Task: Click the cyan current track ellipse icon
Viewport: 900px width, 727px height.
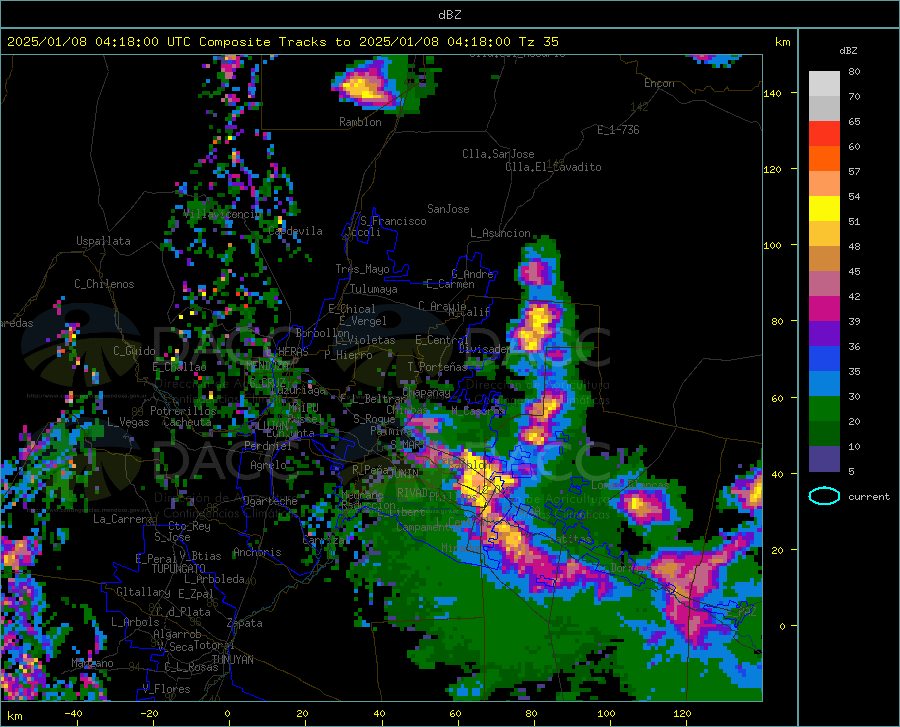Action: (x=824, y=496)
